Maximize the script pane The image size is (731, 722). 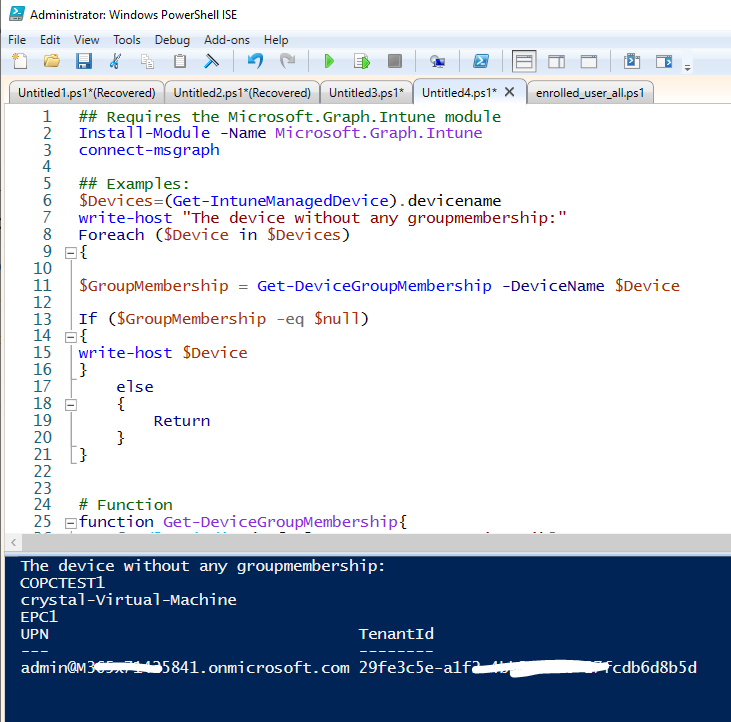click(589, 61)
